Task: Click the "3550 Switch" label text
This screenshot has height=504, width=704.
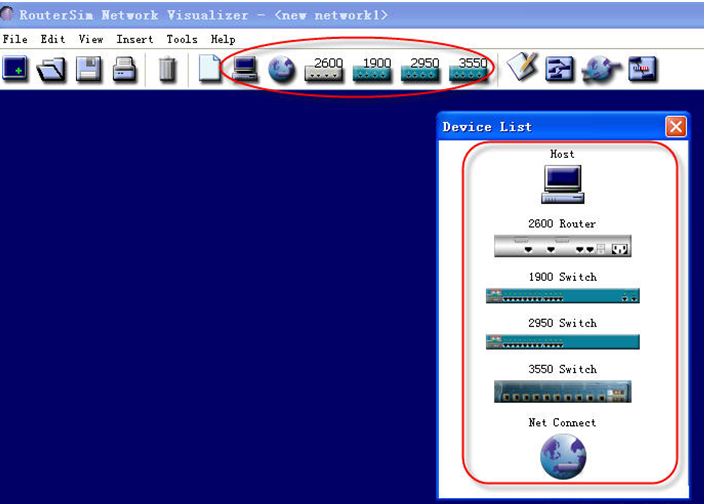Action: coord(563,369)
